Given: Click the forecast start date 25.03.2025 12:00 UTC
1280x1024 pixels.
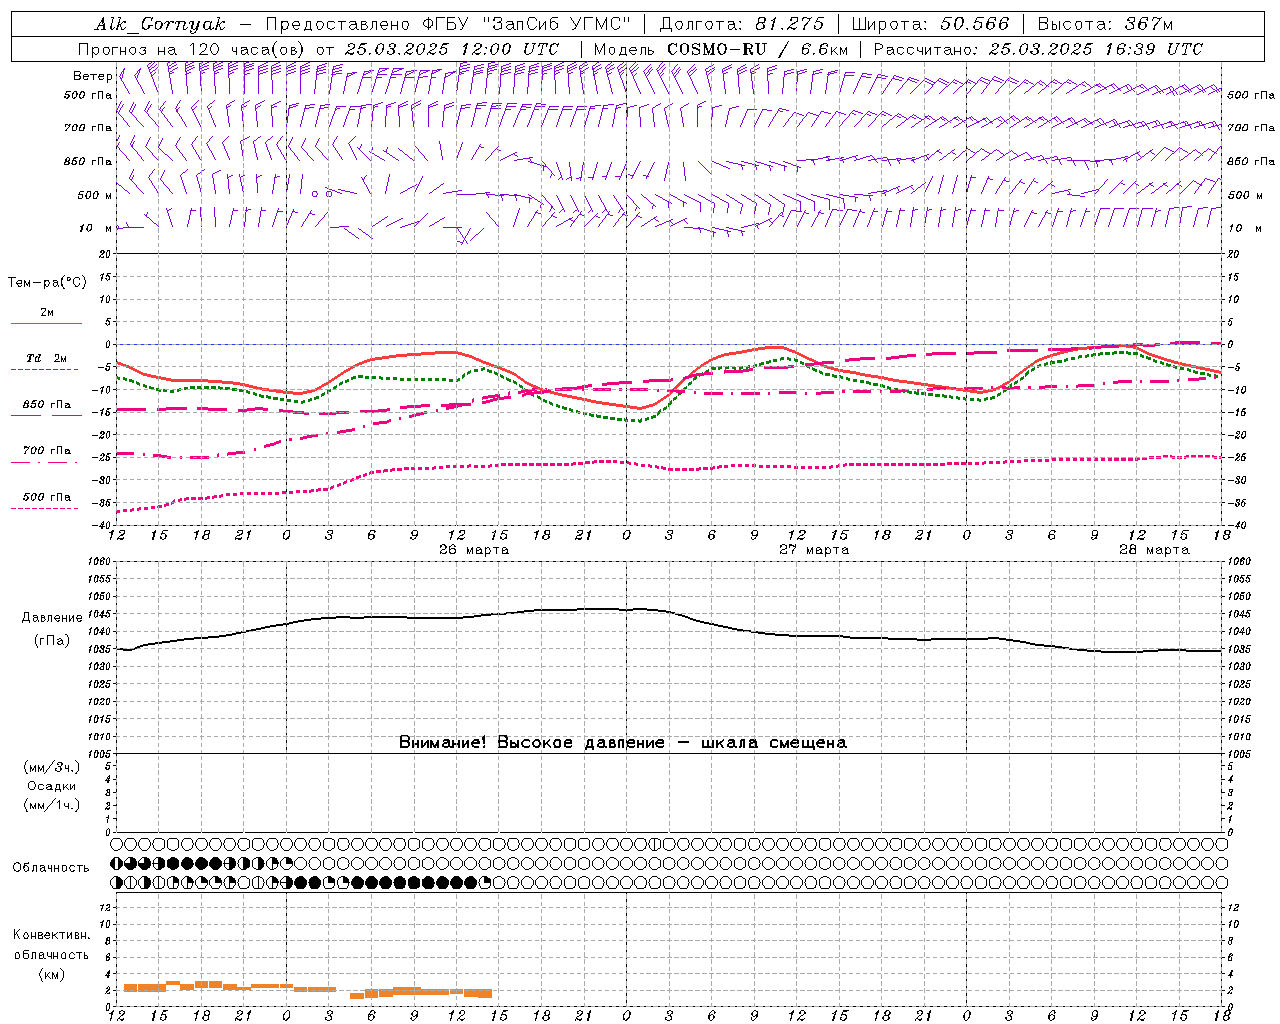Looking at the screenshot, I should click(452, 49).
